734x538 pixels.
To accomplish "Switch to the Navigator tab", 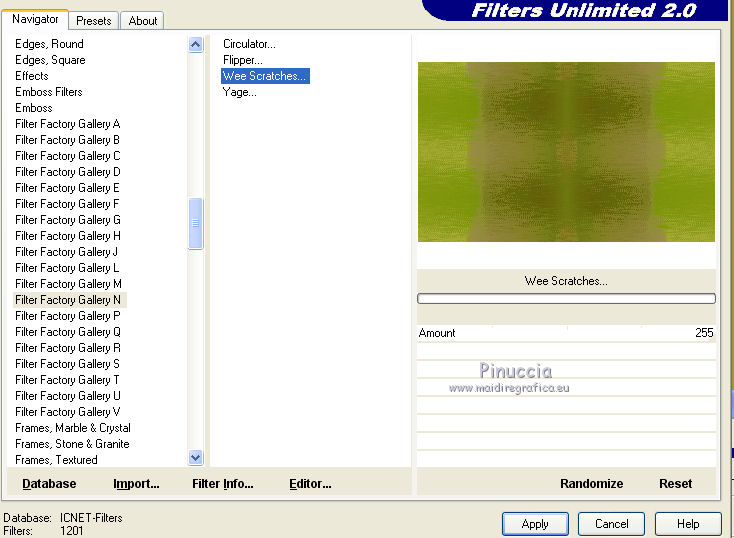I will 35,19.
